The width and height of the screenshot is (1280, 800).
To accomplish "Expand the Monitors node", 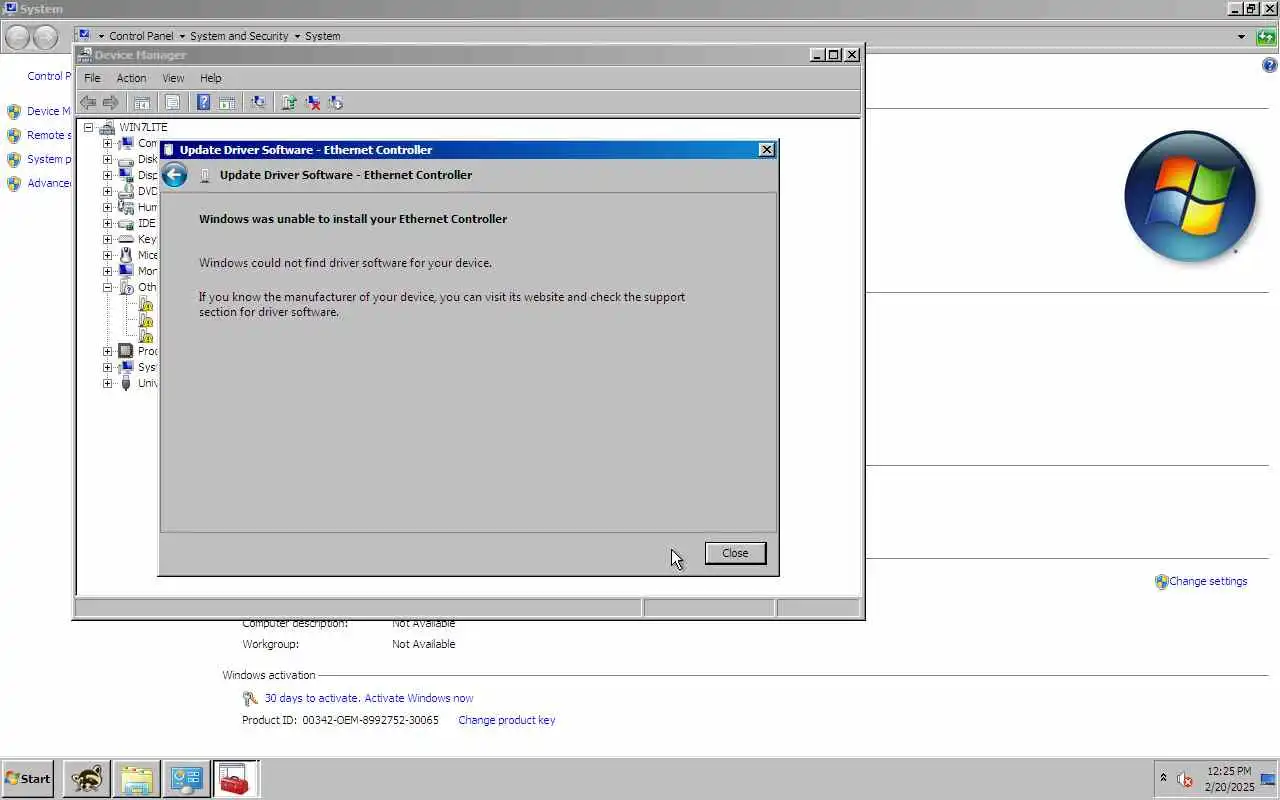I will point(107,271).
